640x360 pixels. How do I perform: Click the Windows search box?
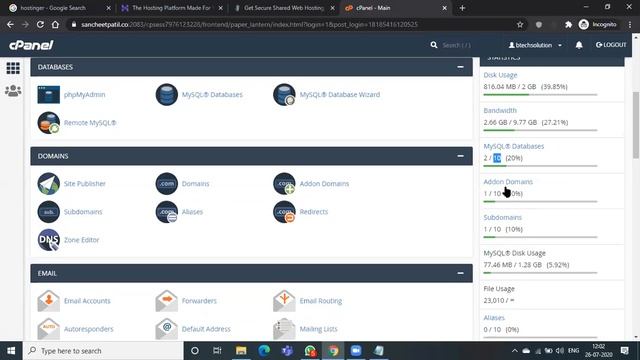point(103,351)
